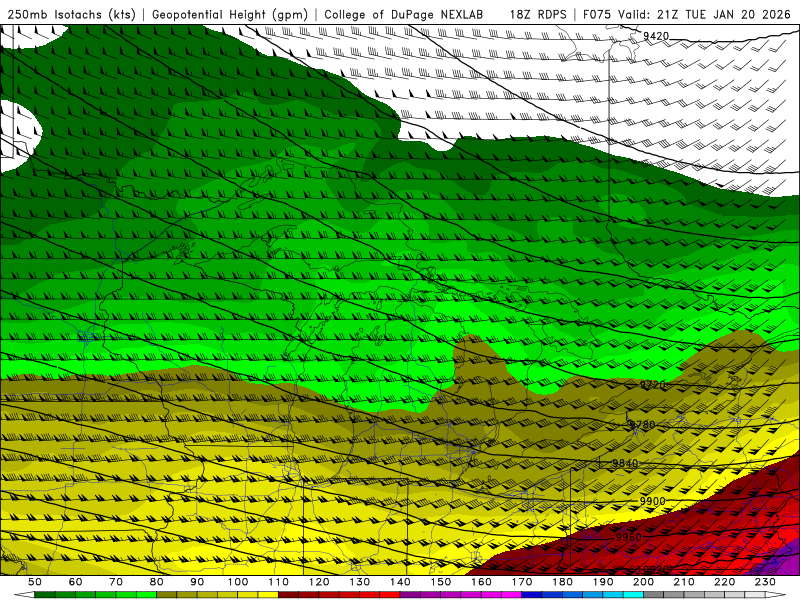The width and height of the screenshot is (800, 600).
Task: Click the 9780 height contour label
Action: pos(642,424)
